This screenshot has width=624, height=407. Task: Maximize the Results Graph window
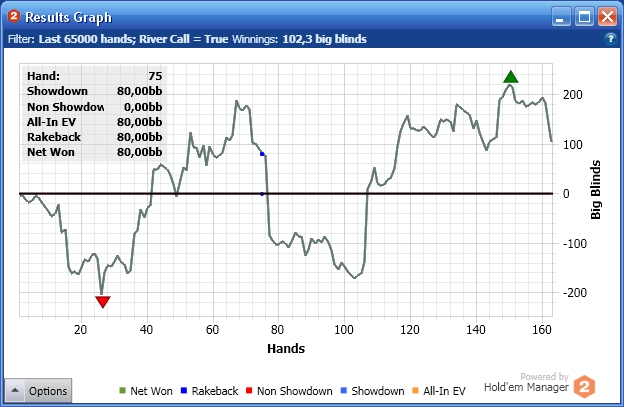584,18
